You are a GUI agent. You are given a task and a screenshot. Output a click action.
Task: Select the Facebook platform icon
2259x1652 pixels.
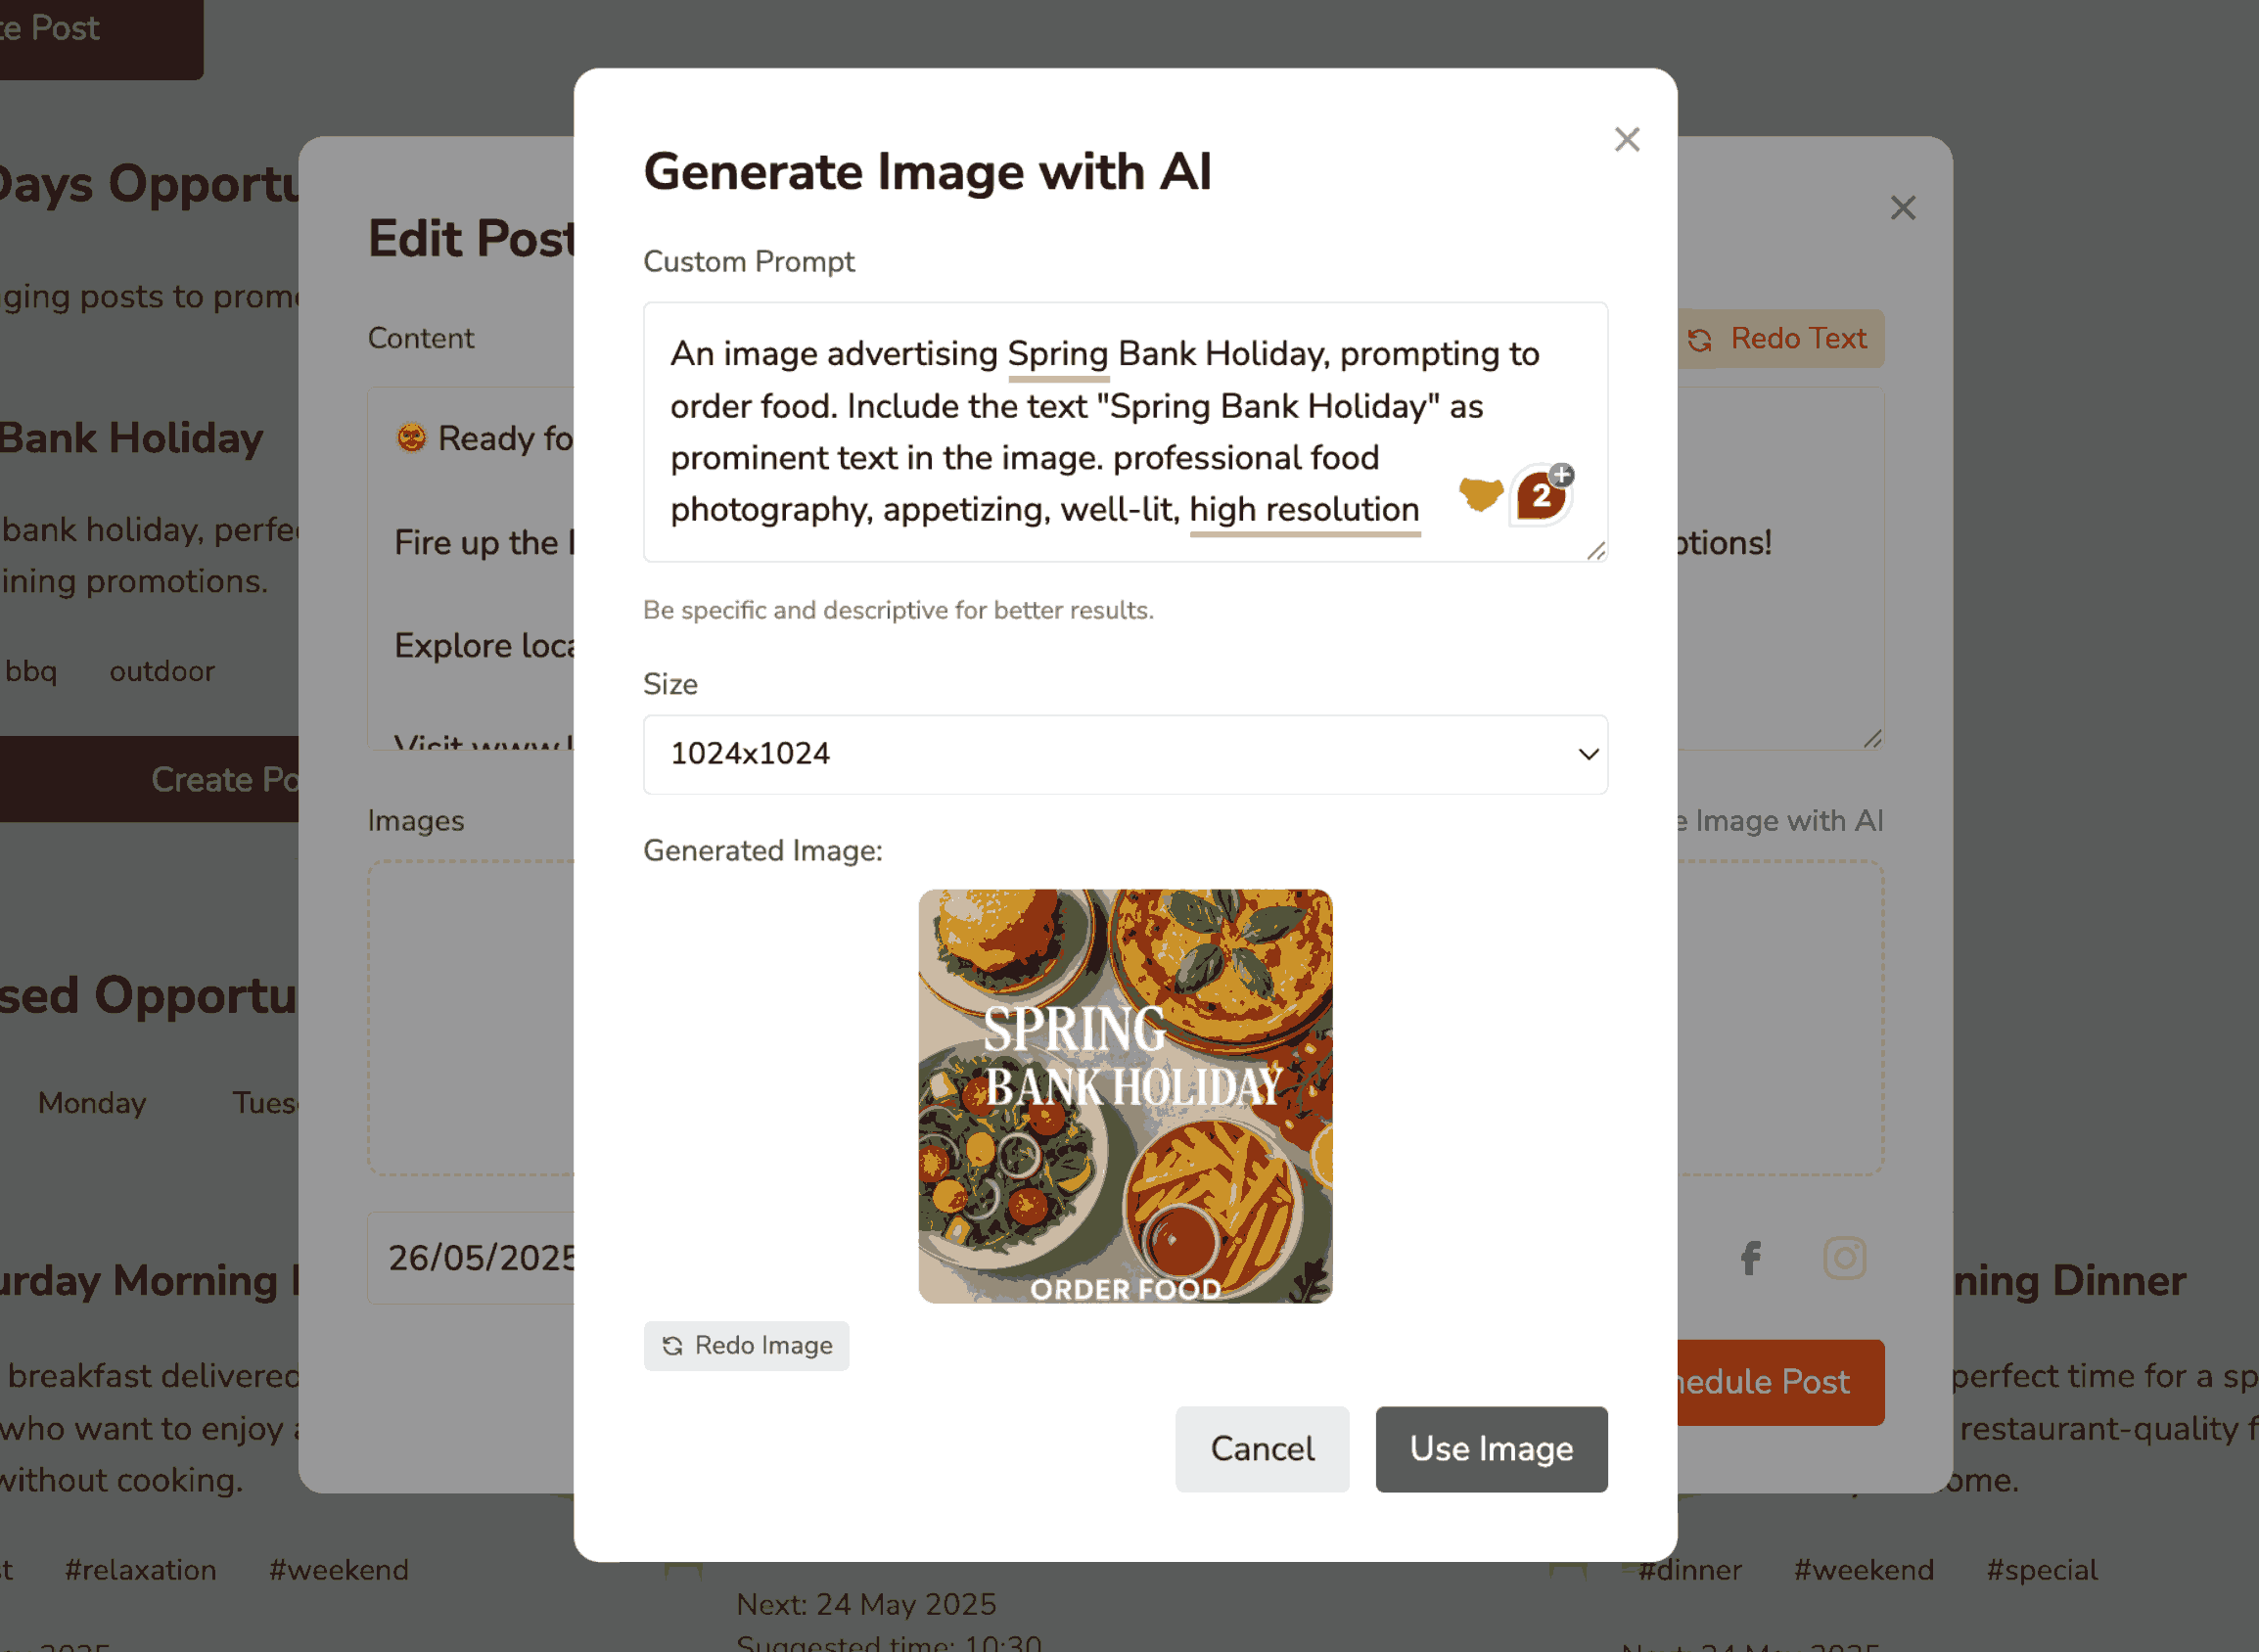tap(1750, 1258)
